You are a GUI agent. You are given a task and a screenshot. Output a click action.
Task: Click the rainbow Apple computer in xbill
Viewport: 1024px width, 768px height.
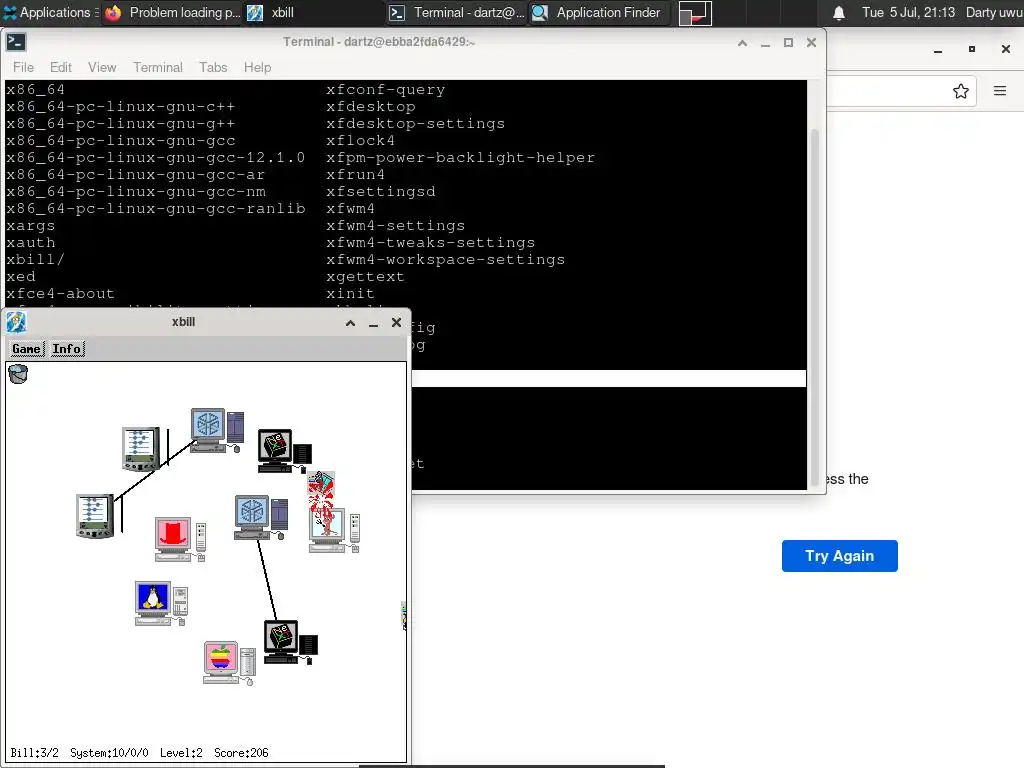(x=229, y=663)
